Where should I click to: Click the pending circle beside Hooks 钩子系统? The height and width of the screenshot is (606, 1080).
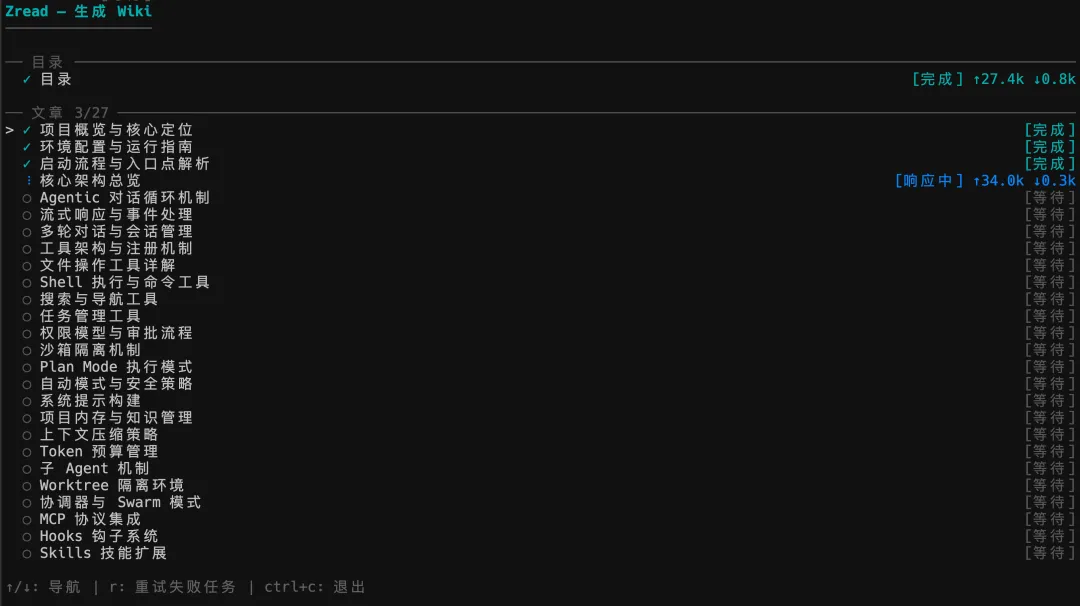coord(27,537)
